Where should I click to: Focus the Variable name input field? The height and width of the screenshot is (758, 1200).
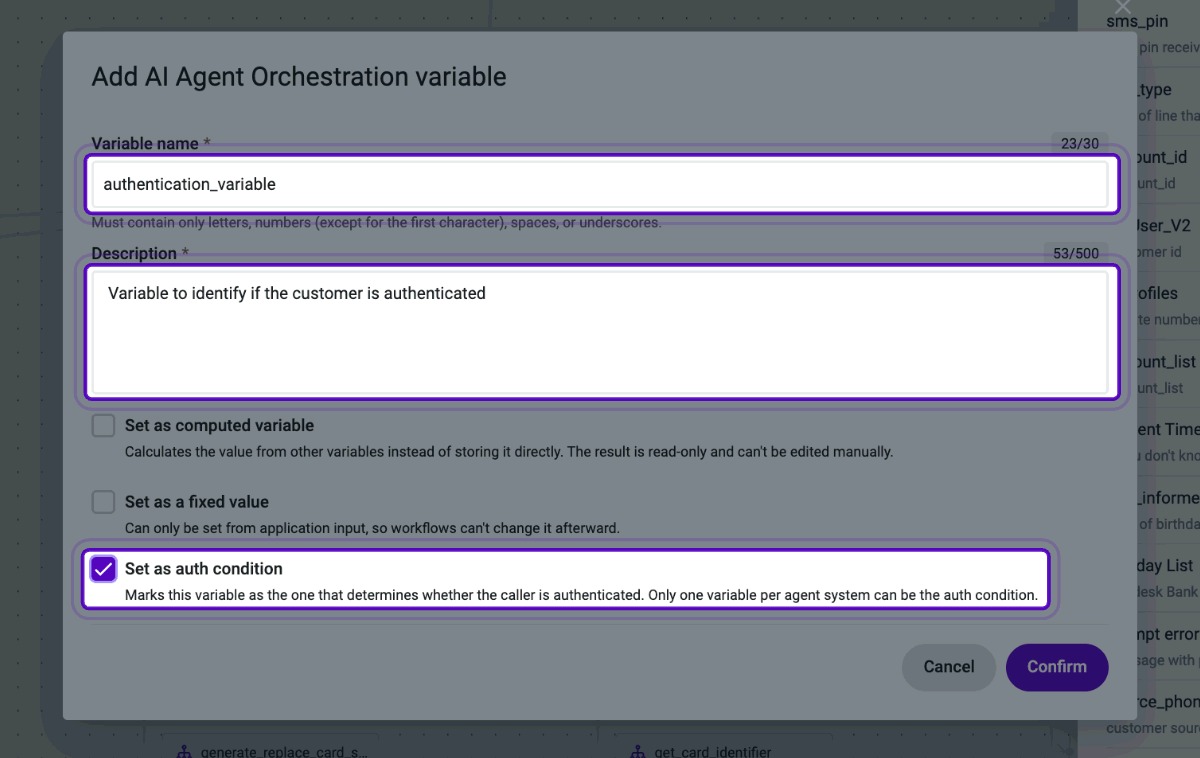[601, 184]
